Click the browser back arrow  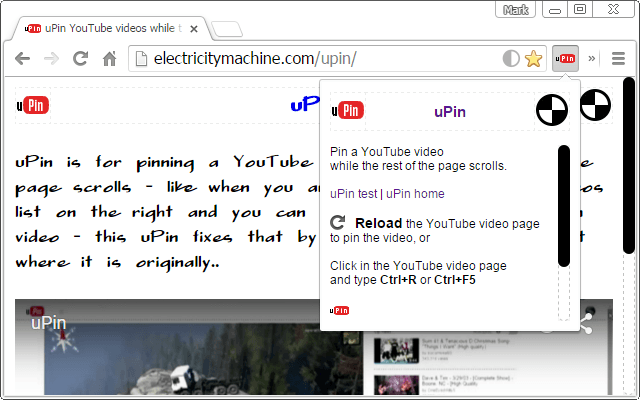pyautogui.click(x=22, y=59)
